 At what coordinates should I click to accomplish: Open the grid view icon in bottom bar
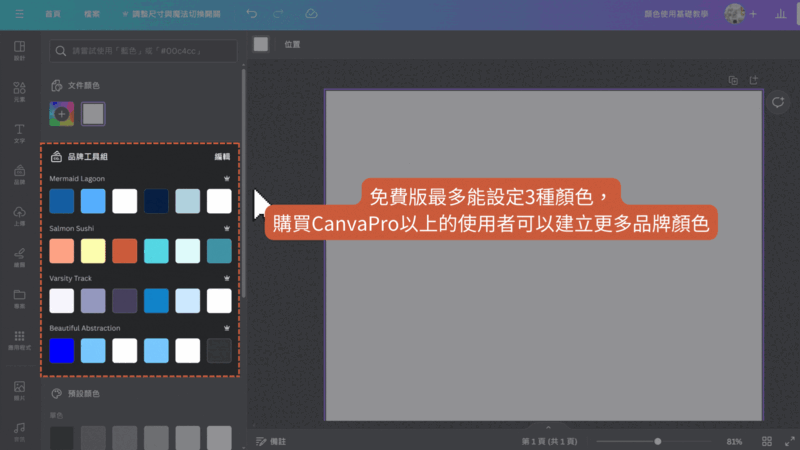click(766, 441)
